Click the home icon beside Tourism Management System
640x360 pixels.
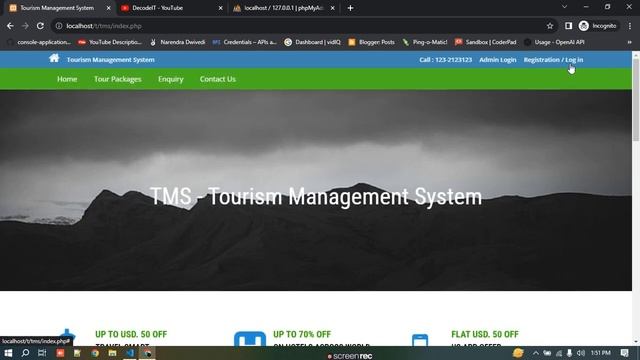coord(54,58)
